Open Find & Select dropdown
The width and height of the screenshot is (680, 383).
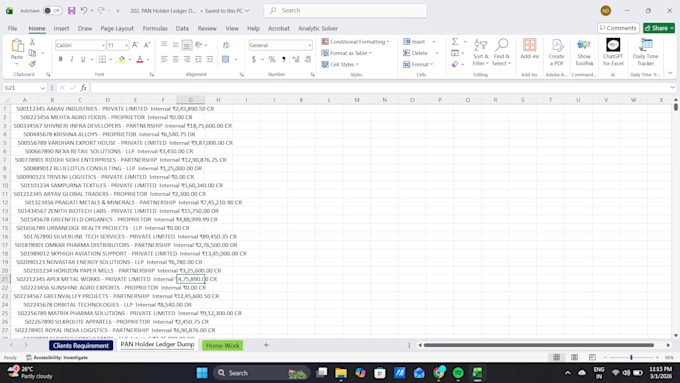tap(502, 52)
